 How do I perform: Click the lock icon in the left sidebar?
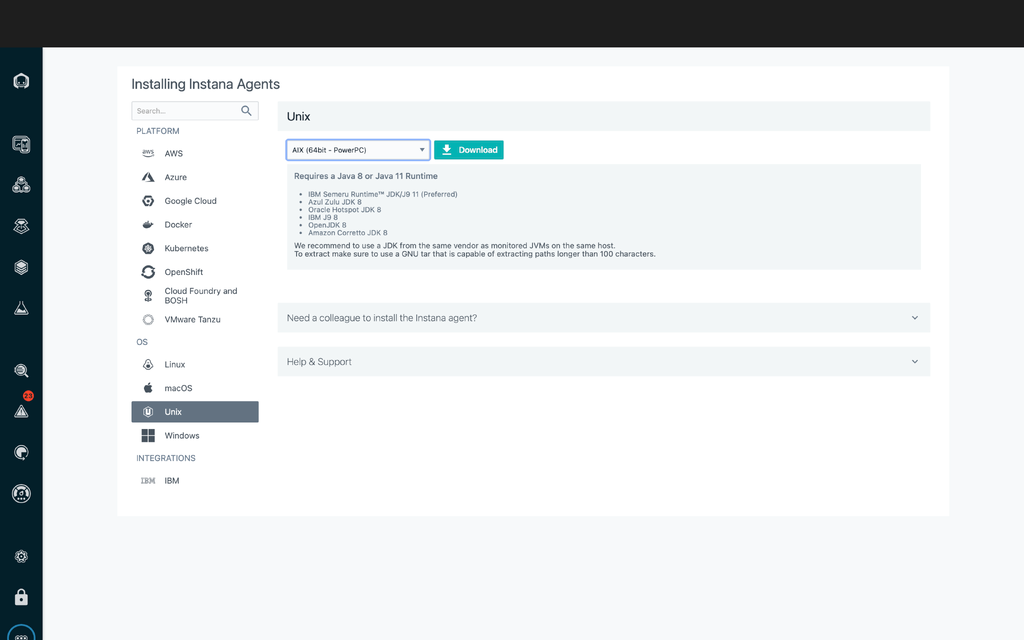(x=21, y=596)
